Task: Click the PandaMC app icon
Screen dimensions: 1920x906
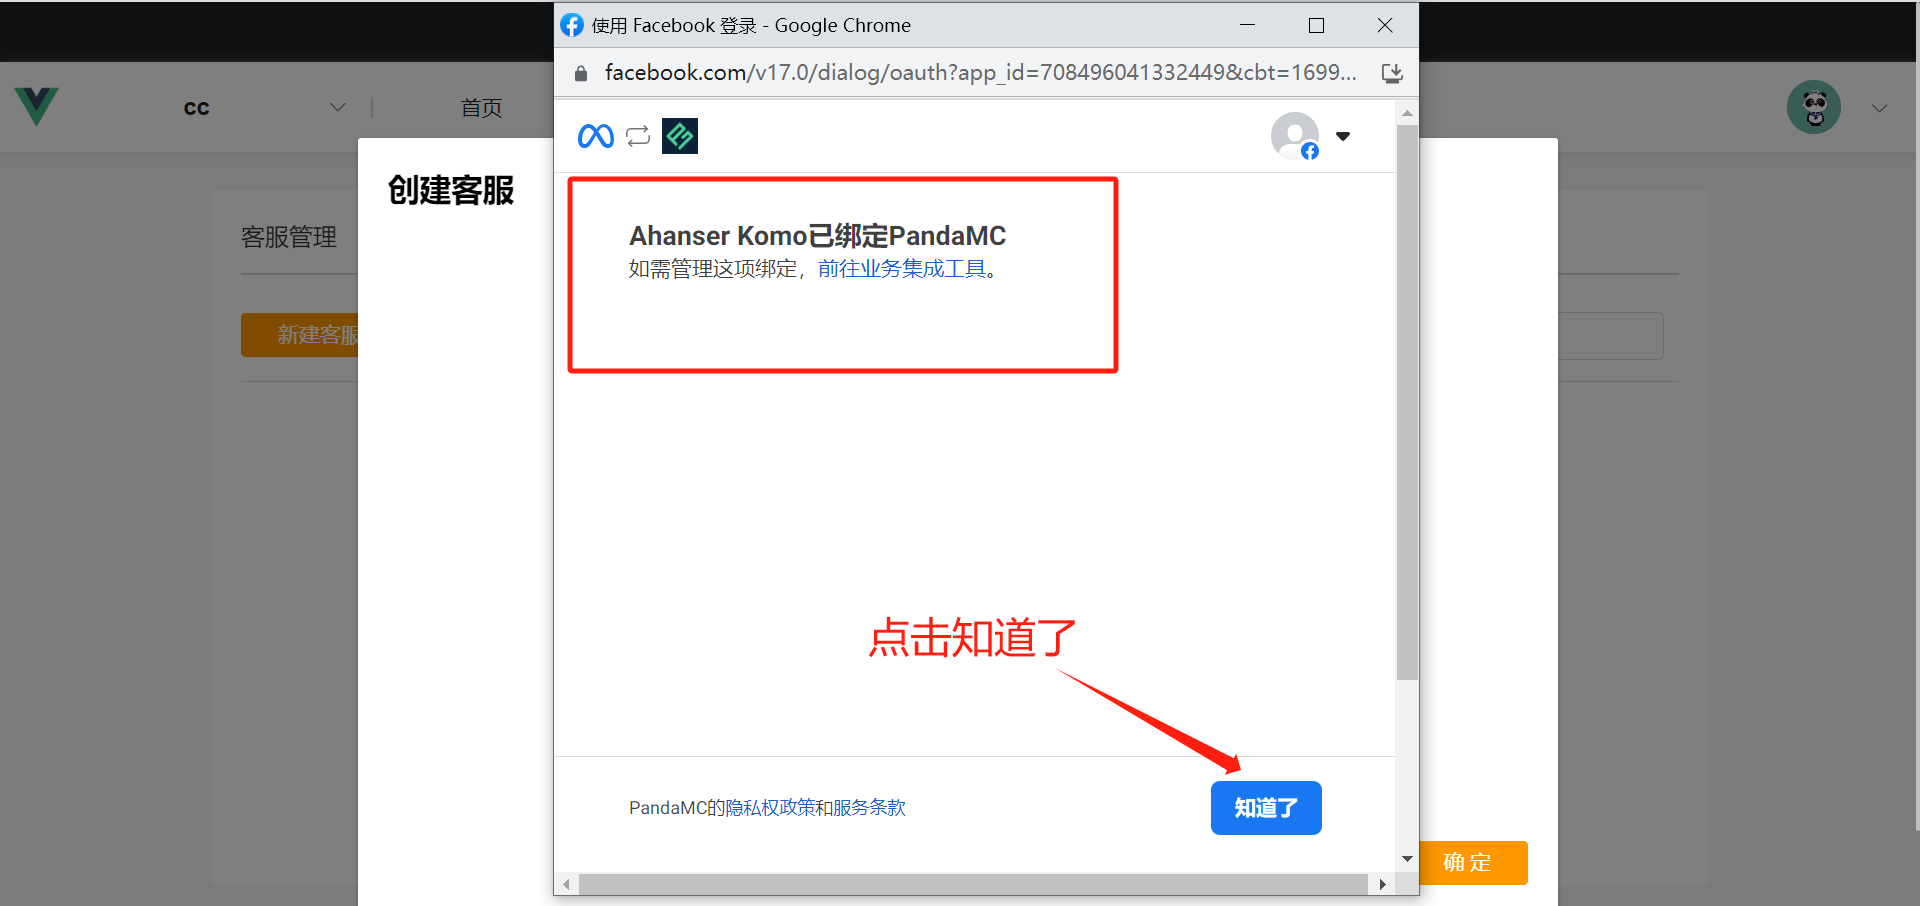Action: (680, 136)
